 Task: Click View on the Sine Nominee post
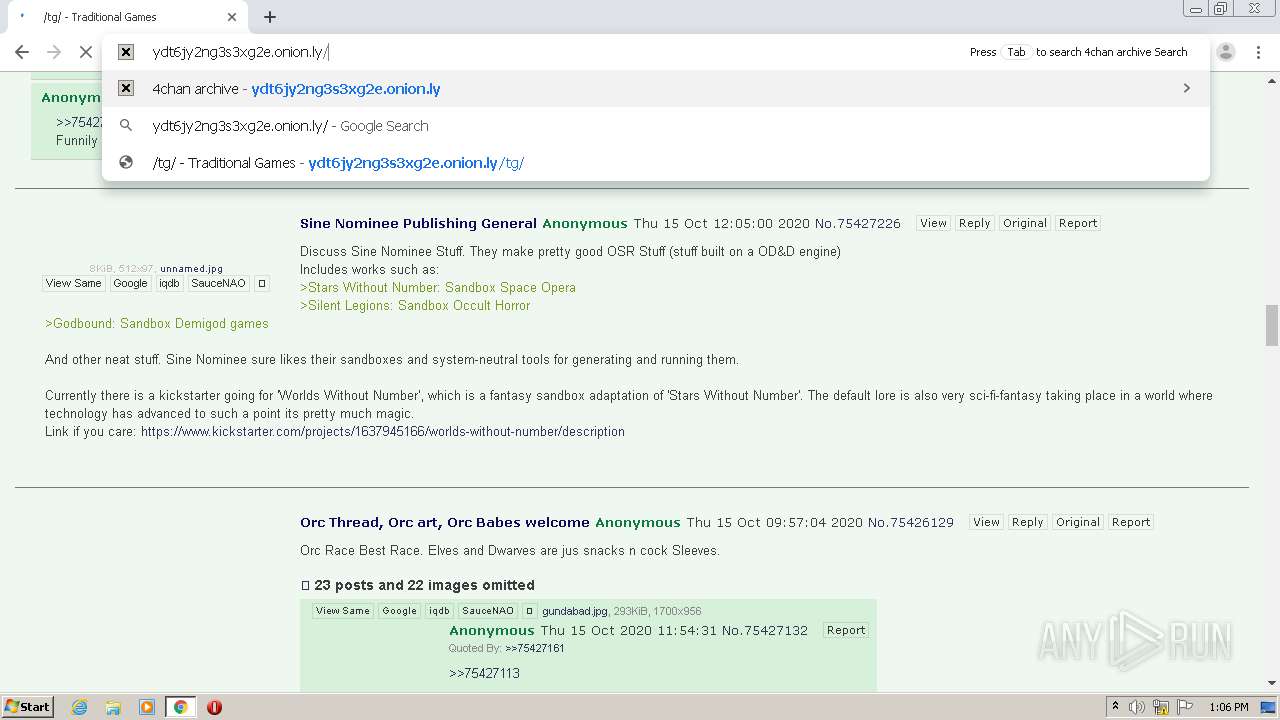933,223
